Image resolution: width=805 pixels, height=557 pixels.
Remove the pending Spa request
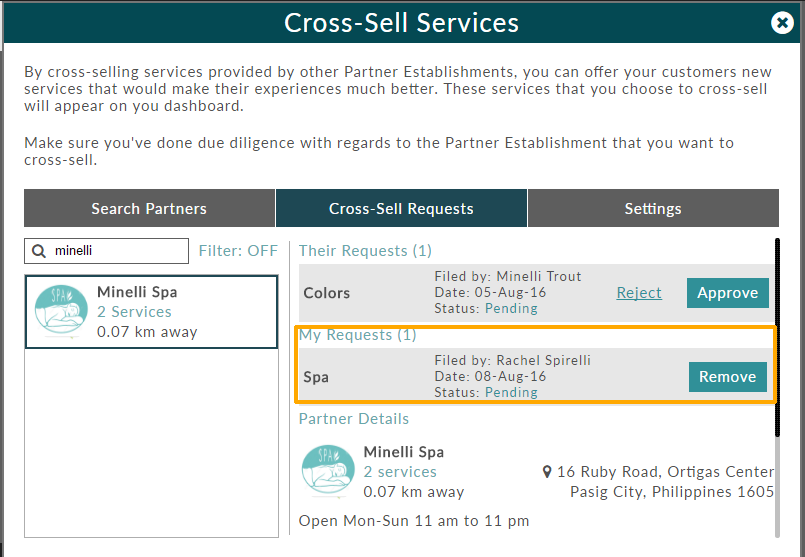(727, 377)
